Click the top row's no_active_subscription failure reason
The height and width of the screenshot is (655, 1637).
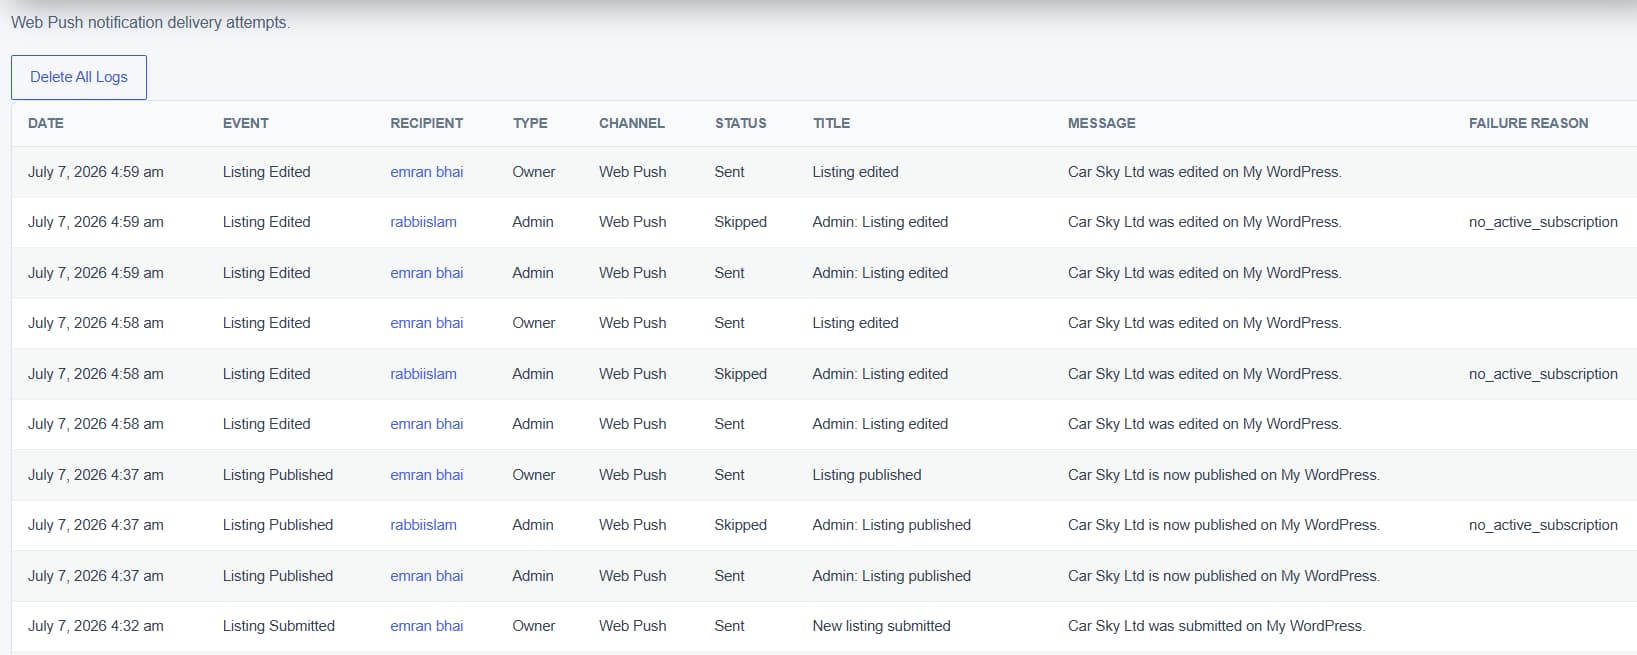(1543, 222)
